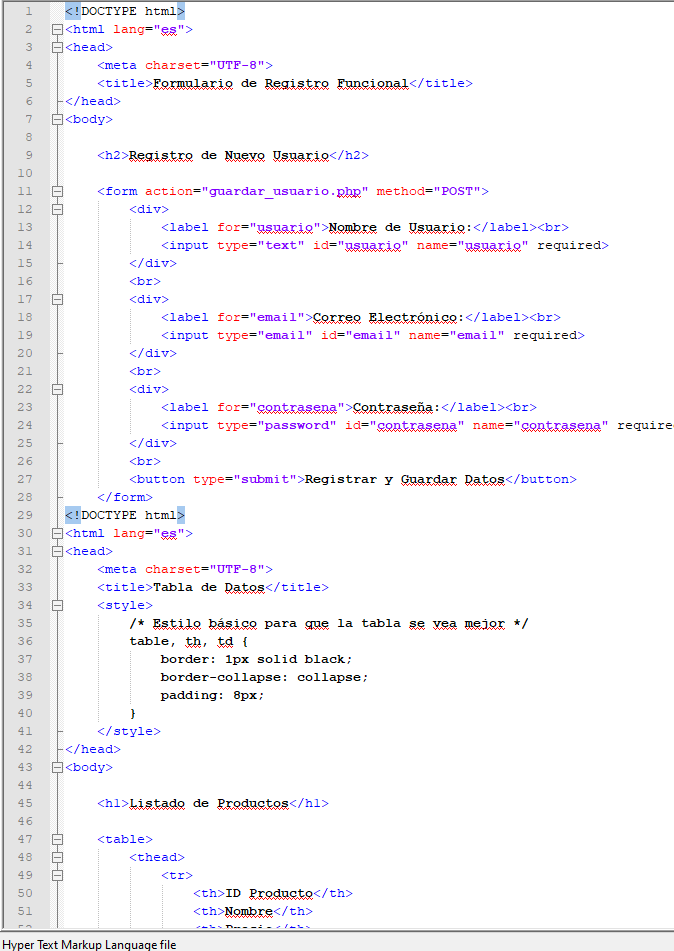This screenshot has width=674, height=951.
Task: Click the "Registrar y Guardar Datos" button text
Action: coord(404,479)
